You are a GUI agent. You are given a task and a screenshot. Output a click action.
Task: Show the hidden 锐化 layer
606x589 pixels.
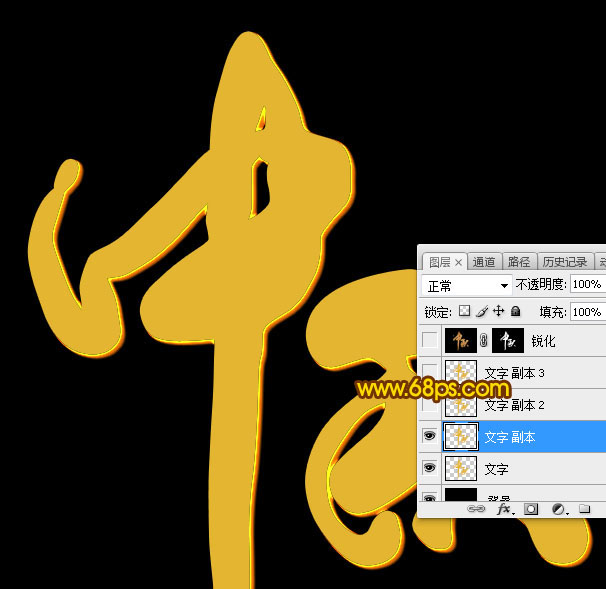(429, 340)
